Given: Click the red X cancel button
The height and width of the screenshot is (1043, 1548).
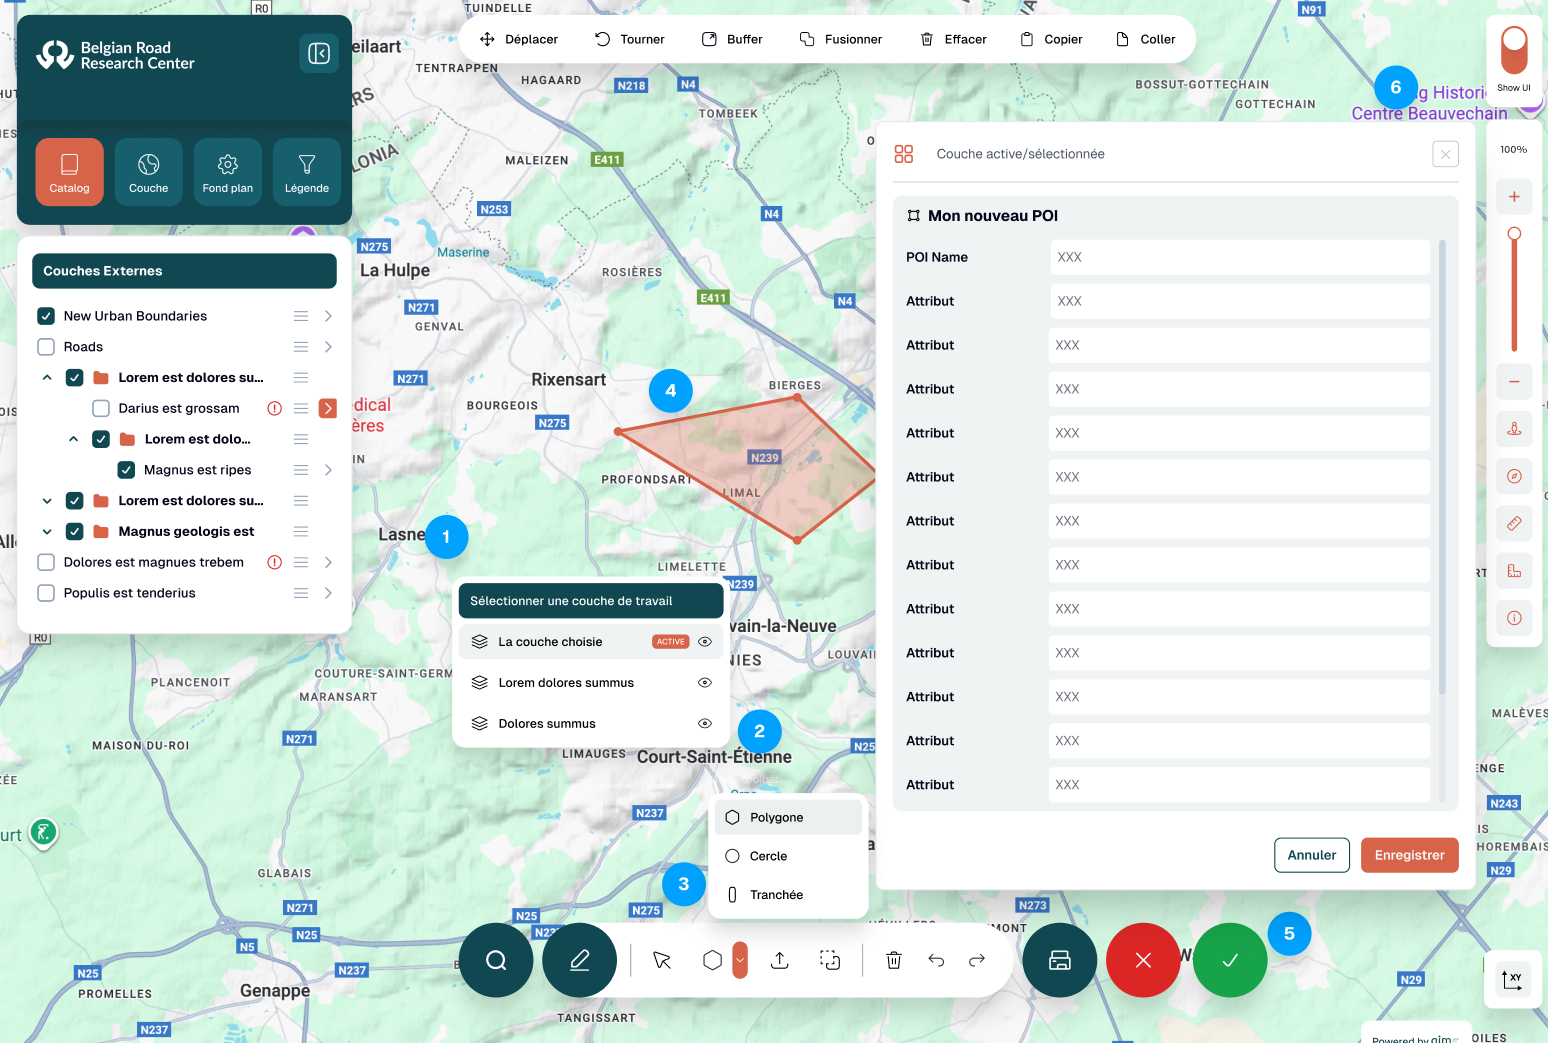Looking at the screenshot, I should pos(1143,960).
